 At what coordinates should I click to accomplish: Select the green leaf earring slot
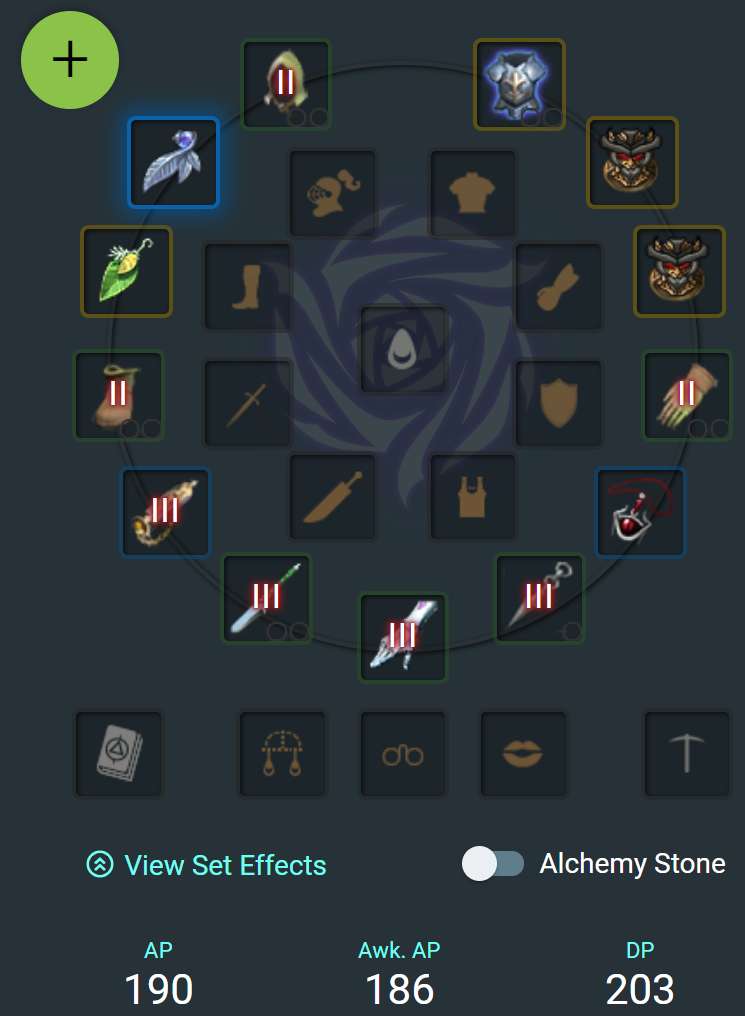(x=126, y=271)
